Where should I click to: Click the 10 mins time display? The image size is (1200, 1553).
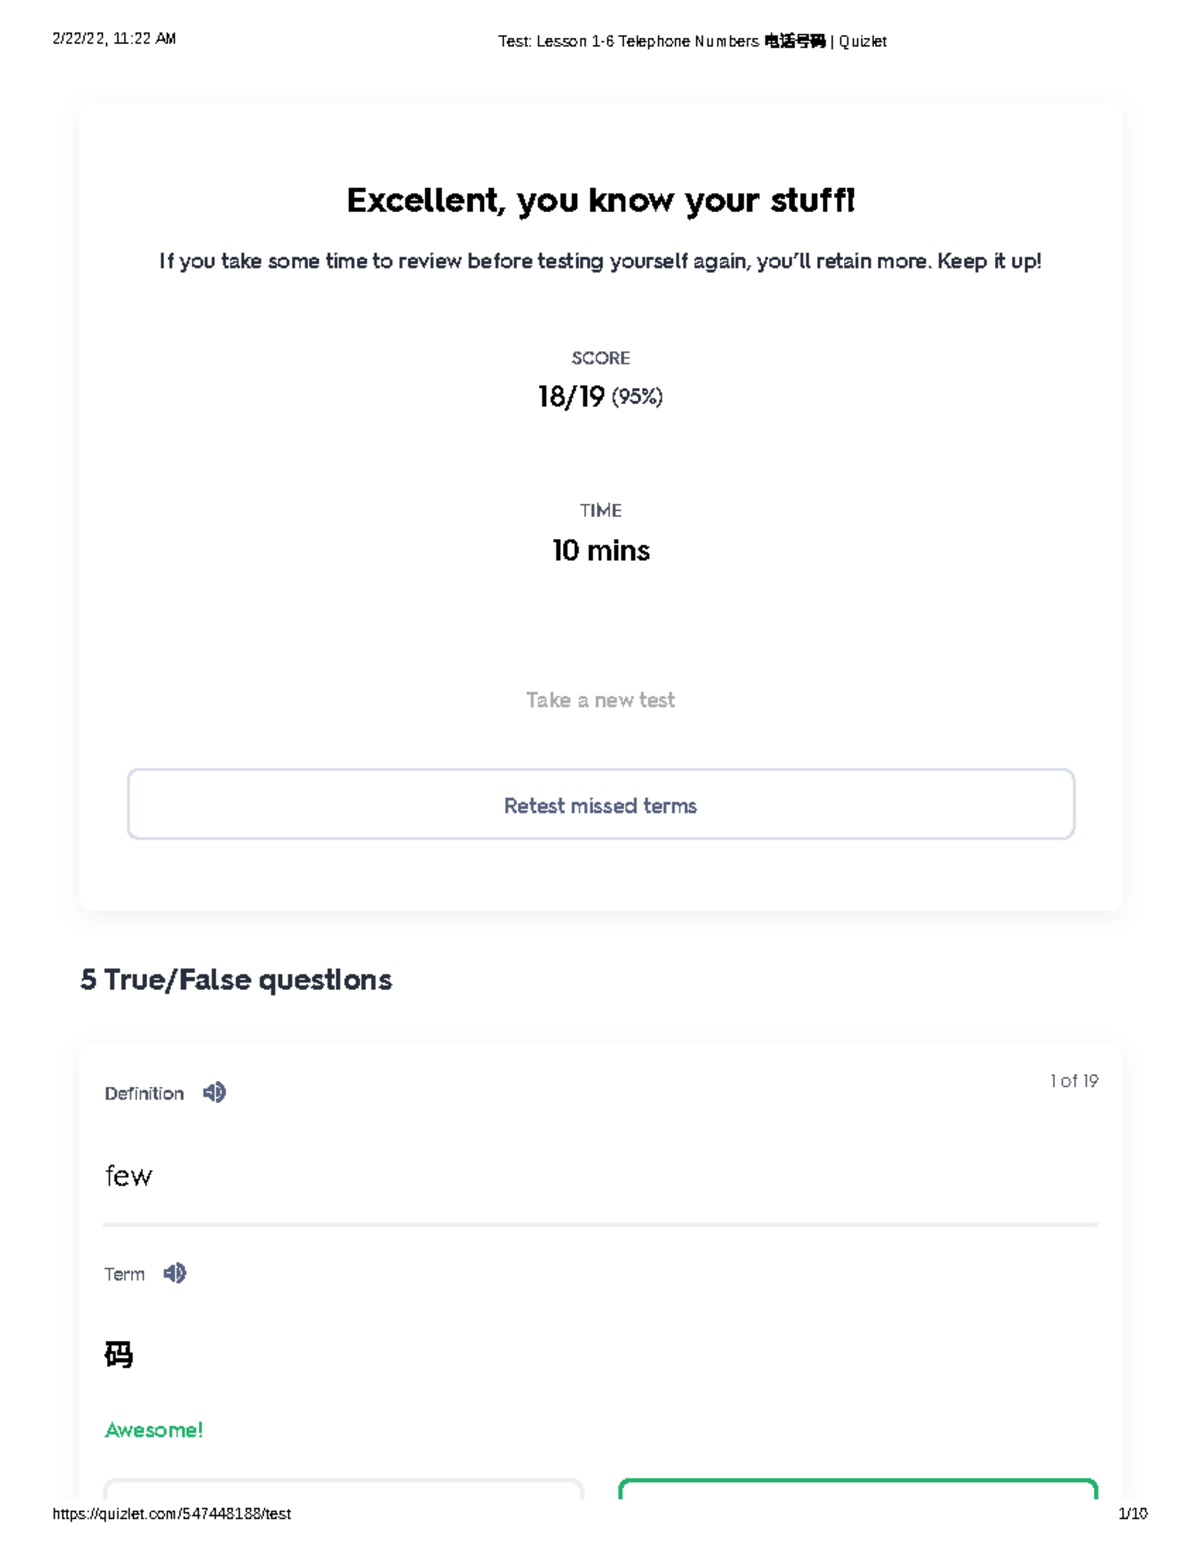coord(600,550)
